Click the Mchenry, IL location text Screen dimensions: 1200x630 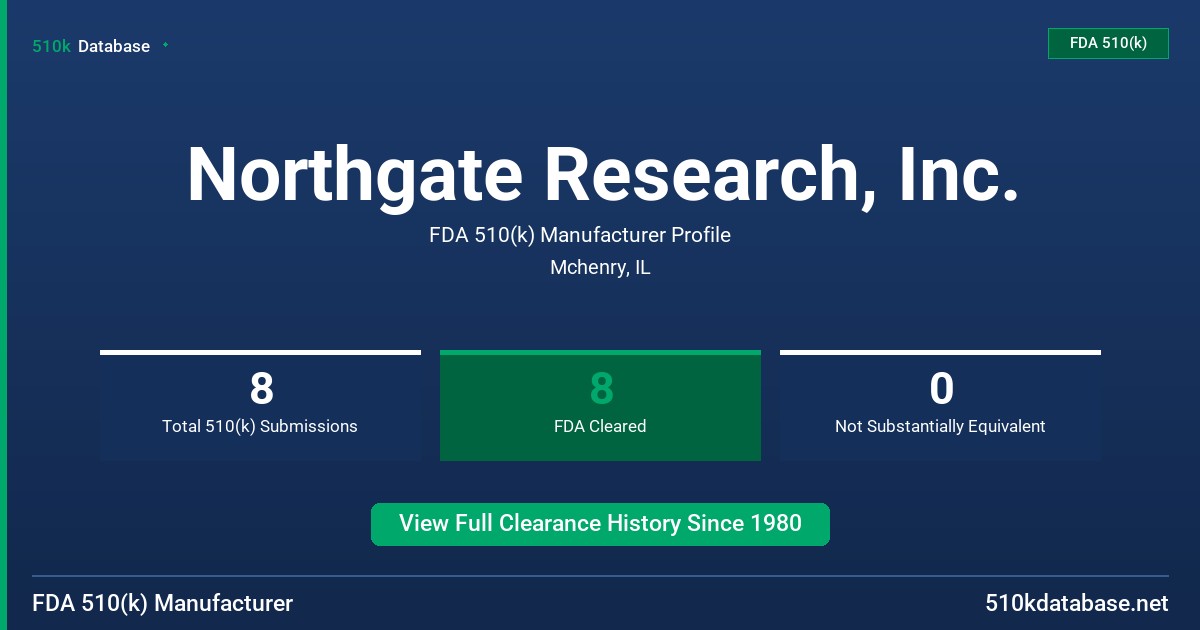coord(600,268)
